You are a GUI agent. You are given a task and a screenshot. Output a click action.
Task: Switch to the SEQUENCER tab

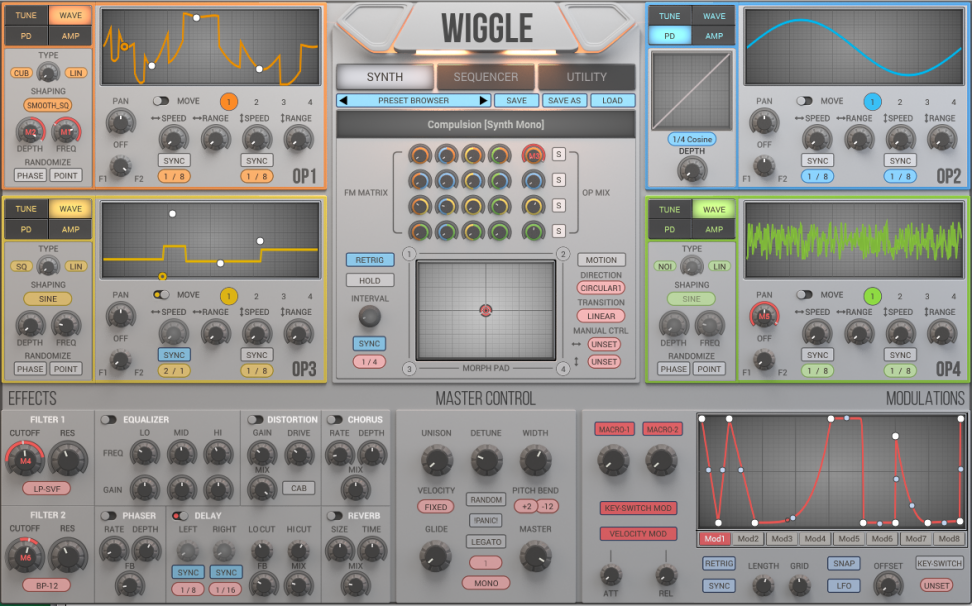pyautogui.click(x=486, y=77)
